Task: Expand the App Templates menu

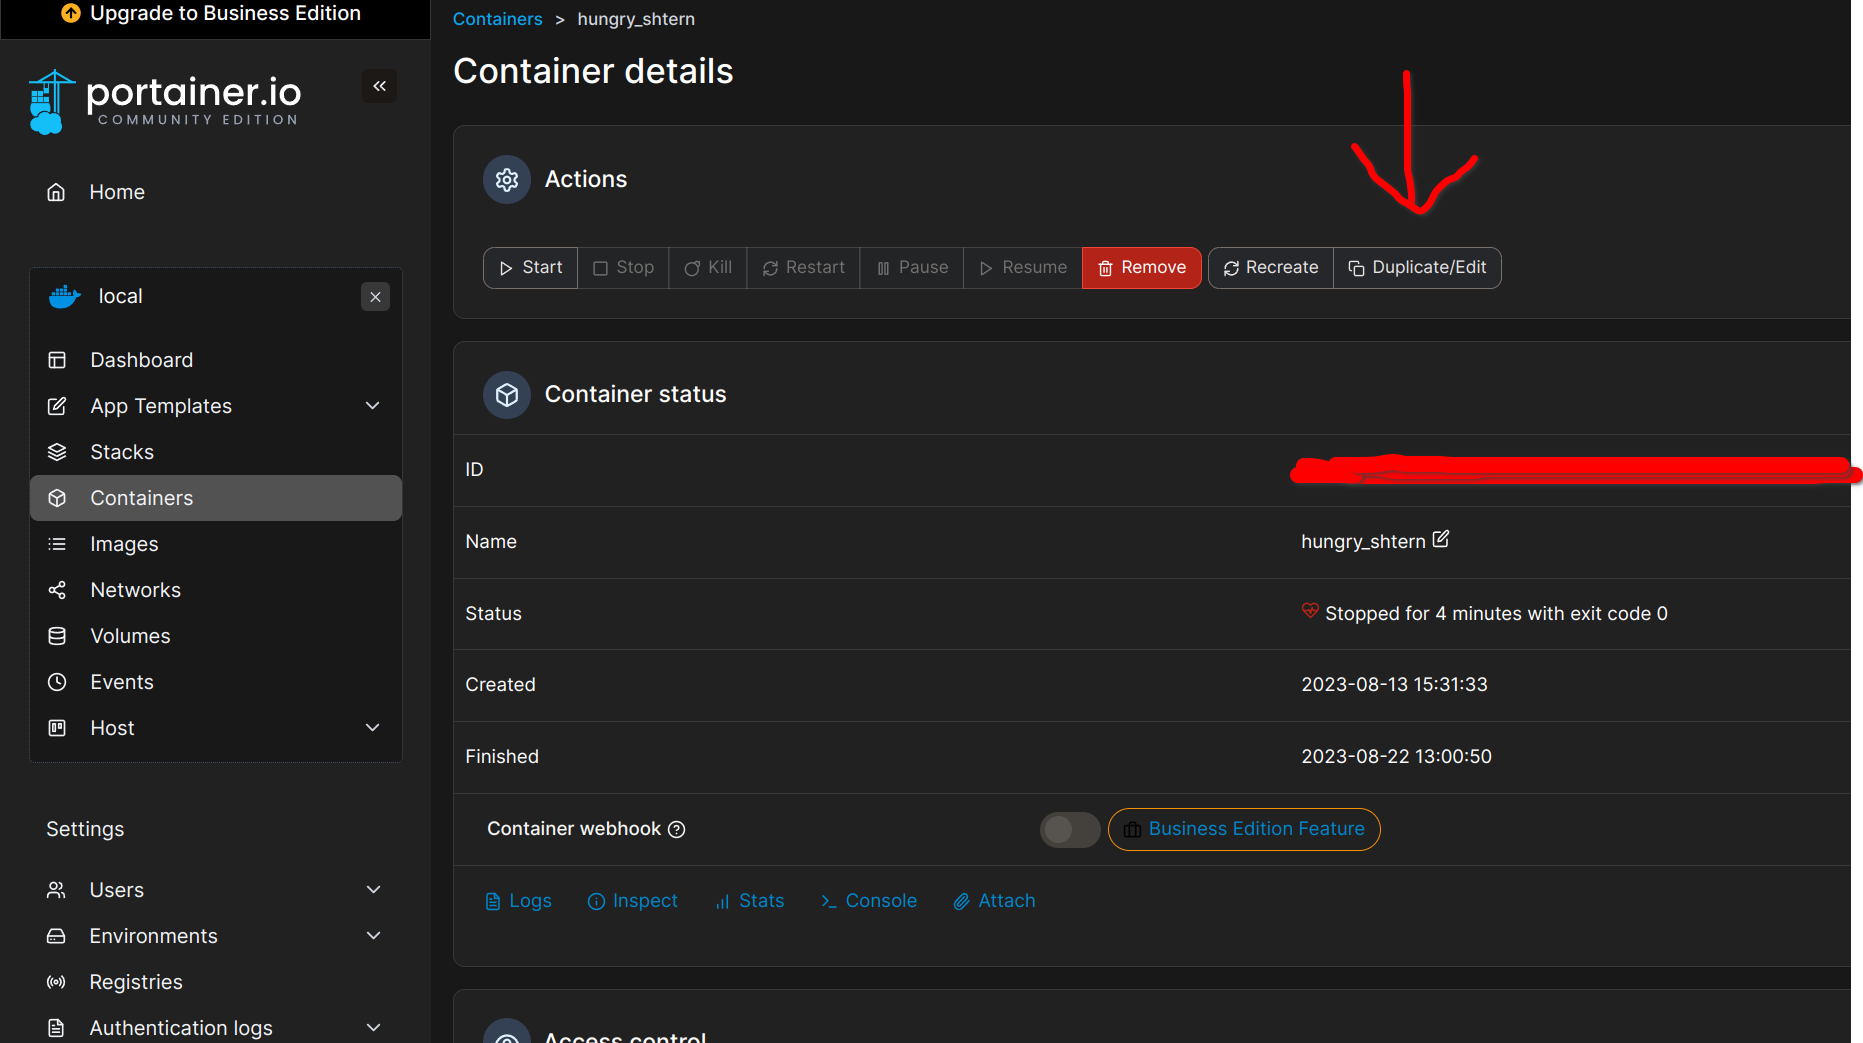Action: 373,406
